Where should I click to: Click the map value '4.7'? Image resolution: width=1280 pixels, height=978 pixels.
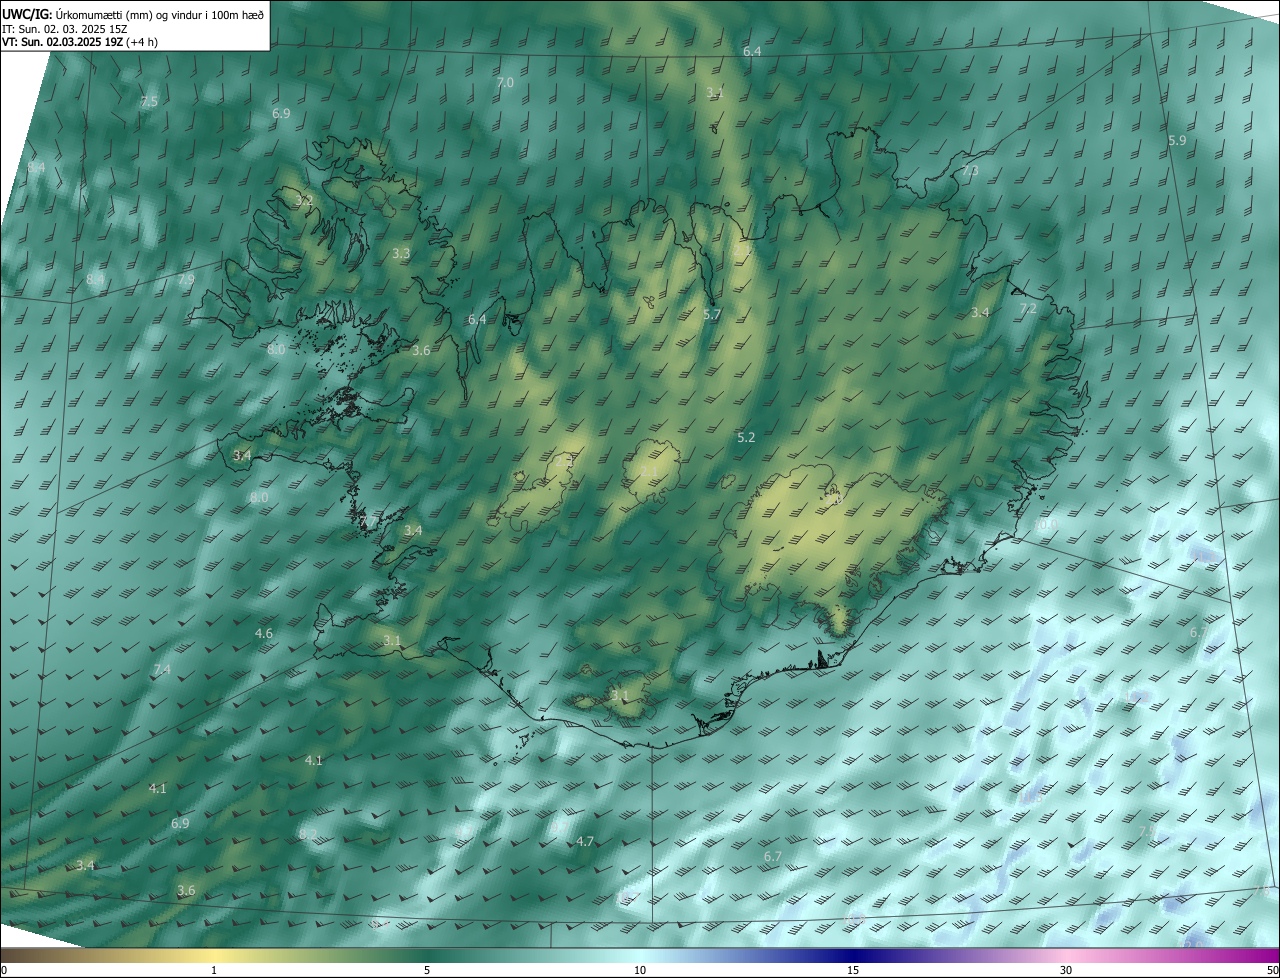[585, 842]
